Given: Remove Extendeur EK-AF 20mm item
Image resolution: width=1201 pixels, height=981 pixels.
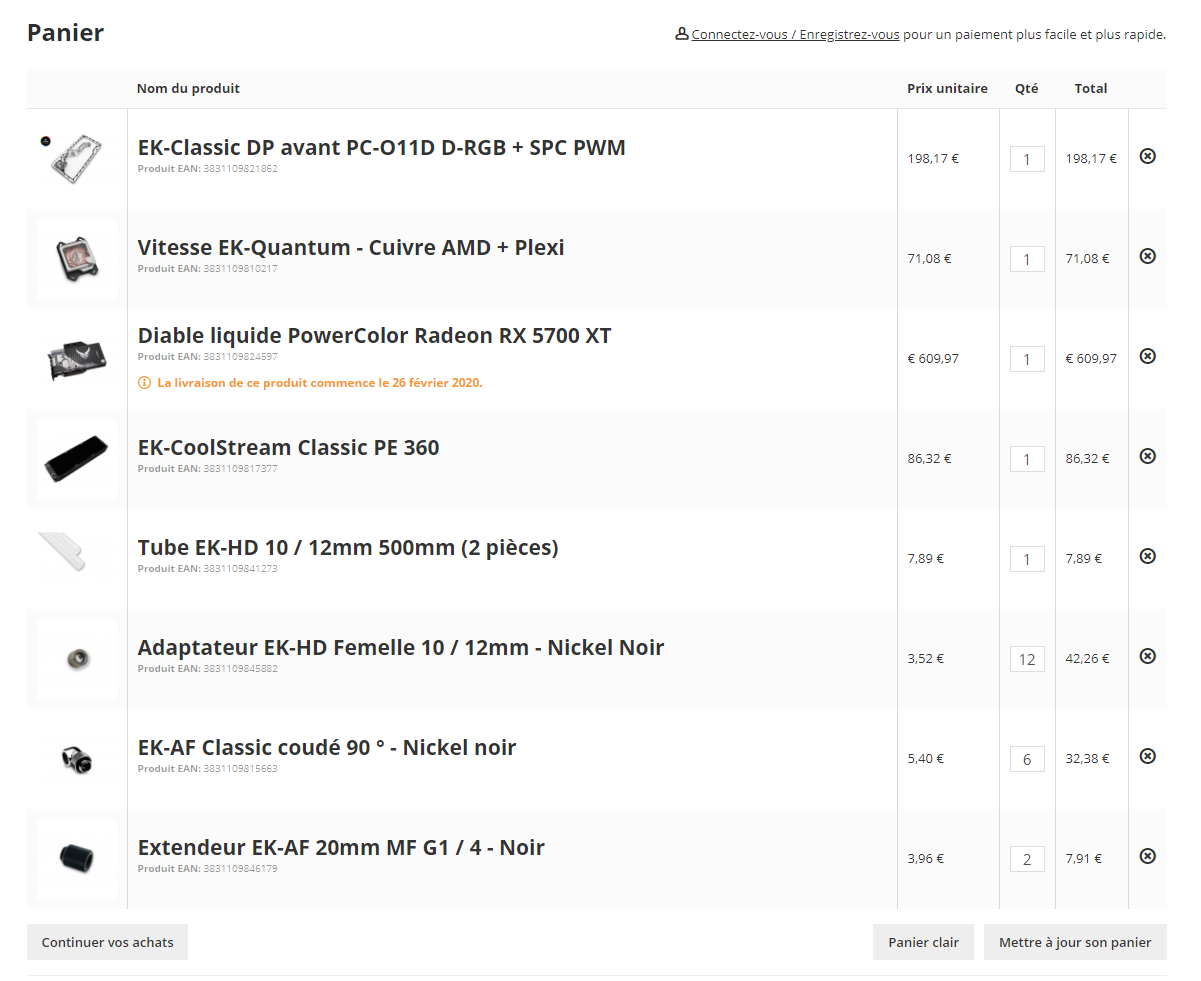Looking at the screenshot, I should pyautogui.click(x=1148, y=856).
